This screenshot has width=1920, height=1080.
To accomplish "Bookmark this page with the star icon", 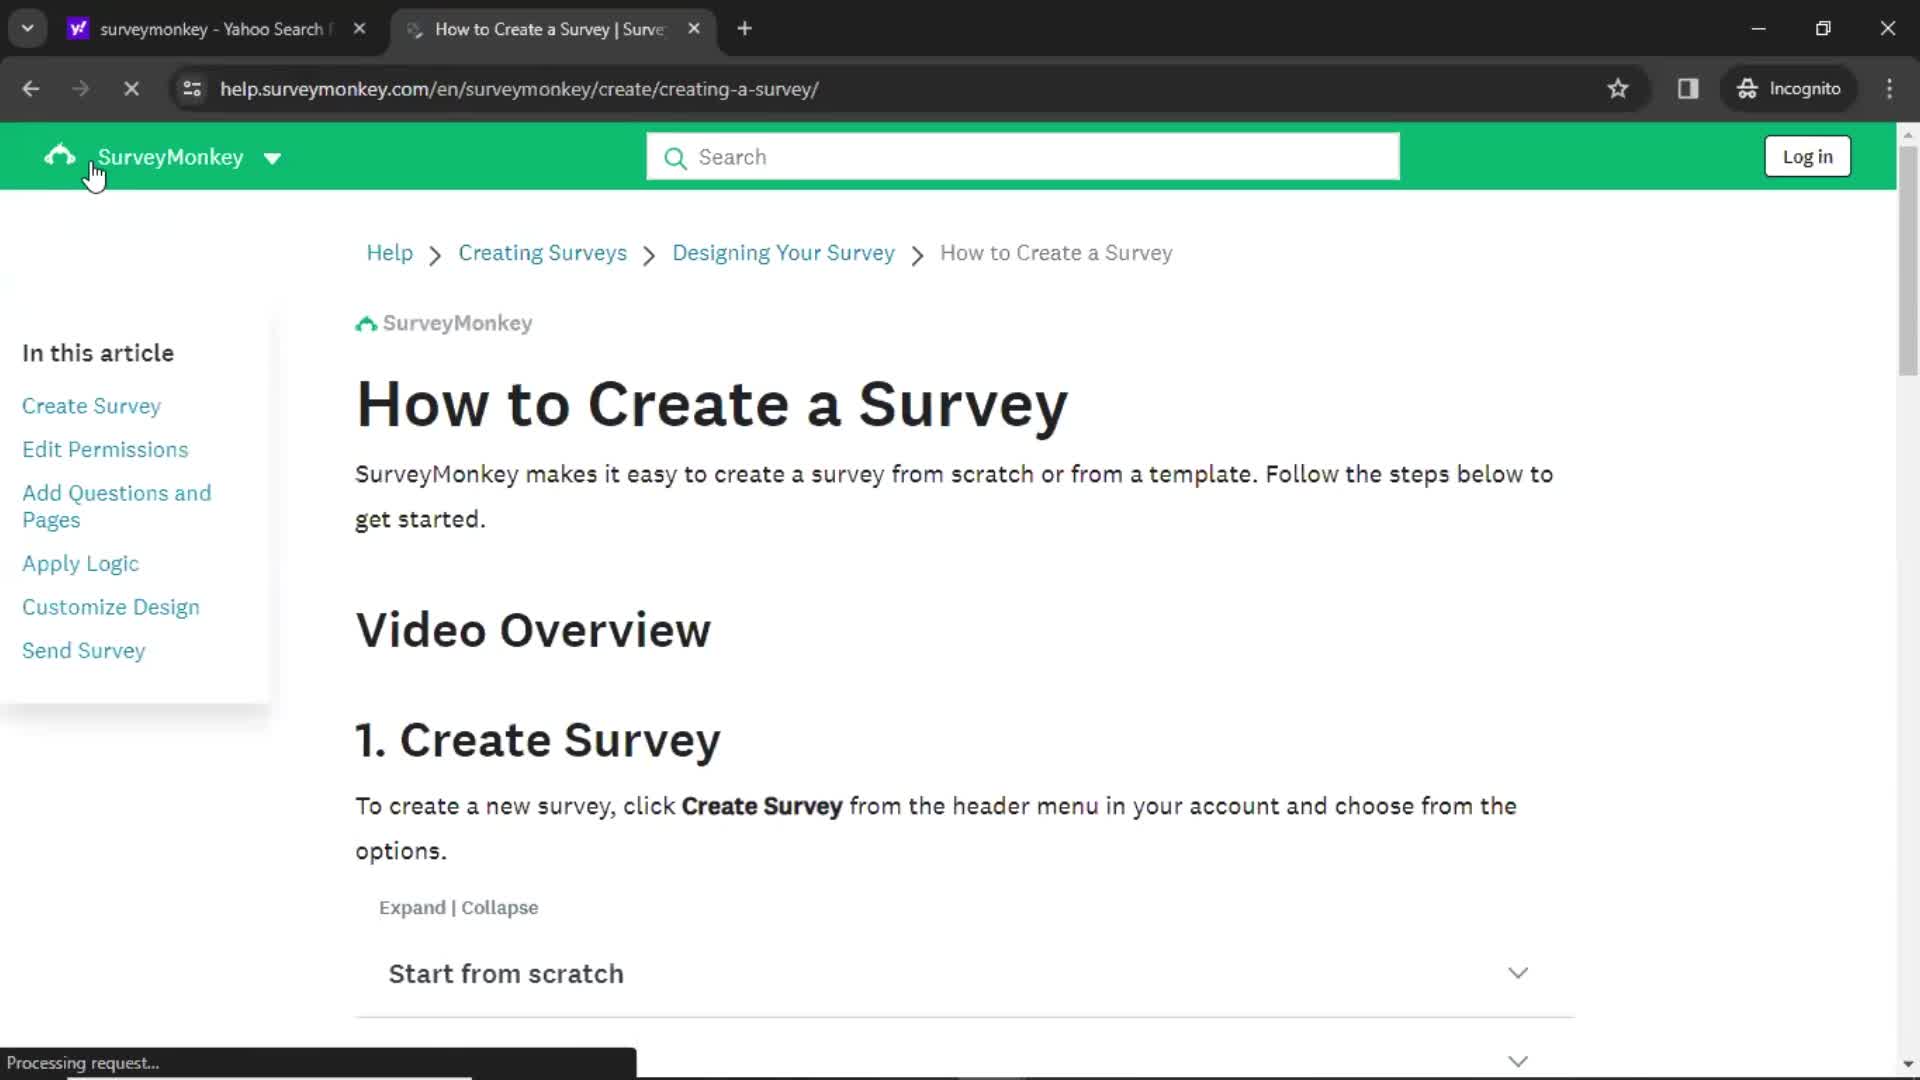I will click(1618, 89).
